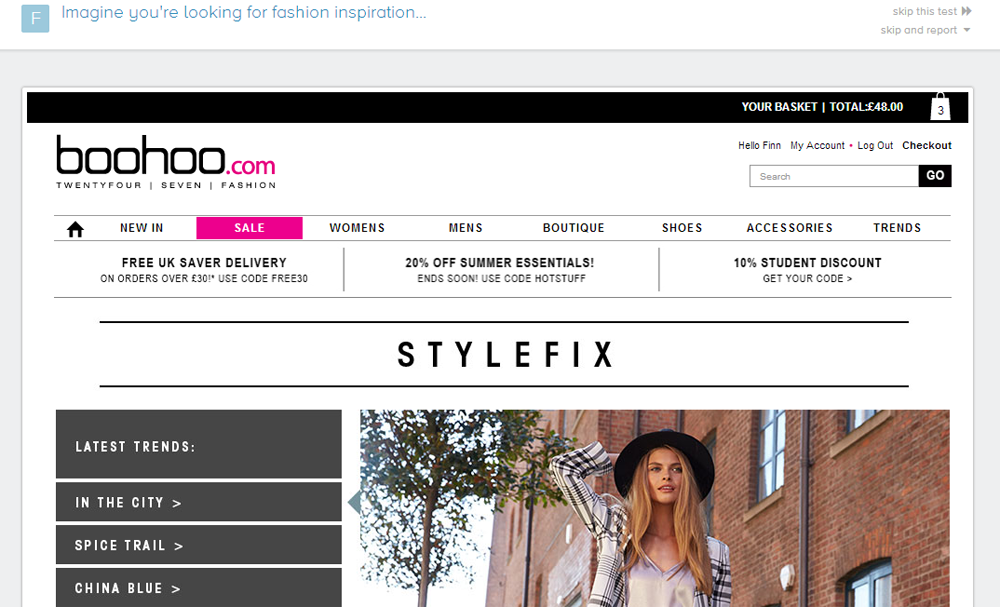The width and height of the screenshot is (1000, 607).
Task: Click the home icon in navigation bar
Action: pyautogui.click(x=75, y=229)
